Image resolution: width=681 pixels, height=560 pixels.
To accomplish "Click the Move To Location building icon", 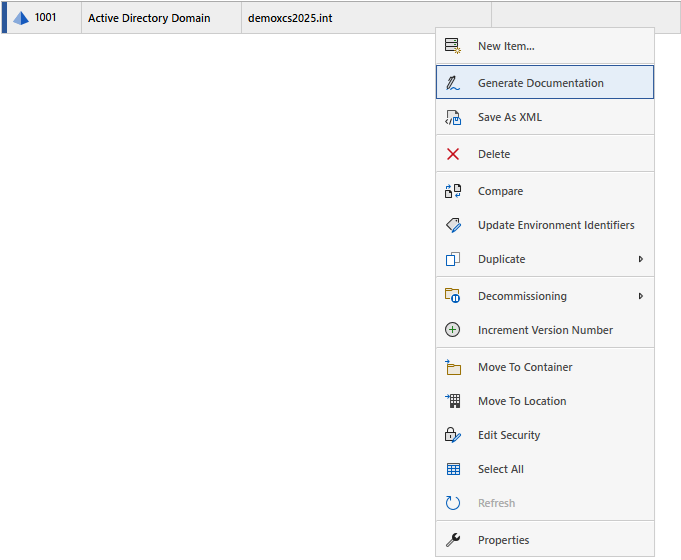I will tap(452, 401).
